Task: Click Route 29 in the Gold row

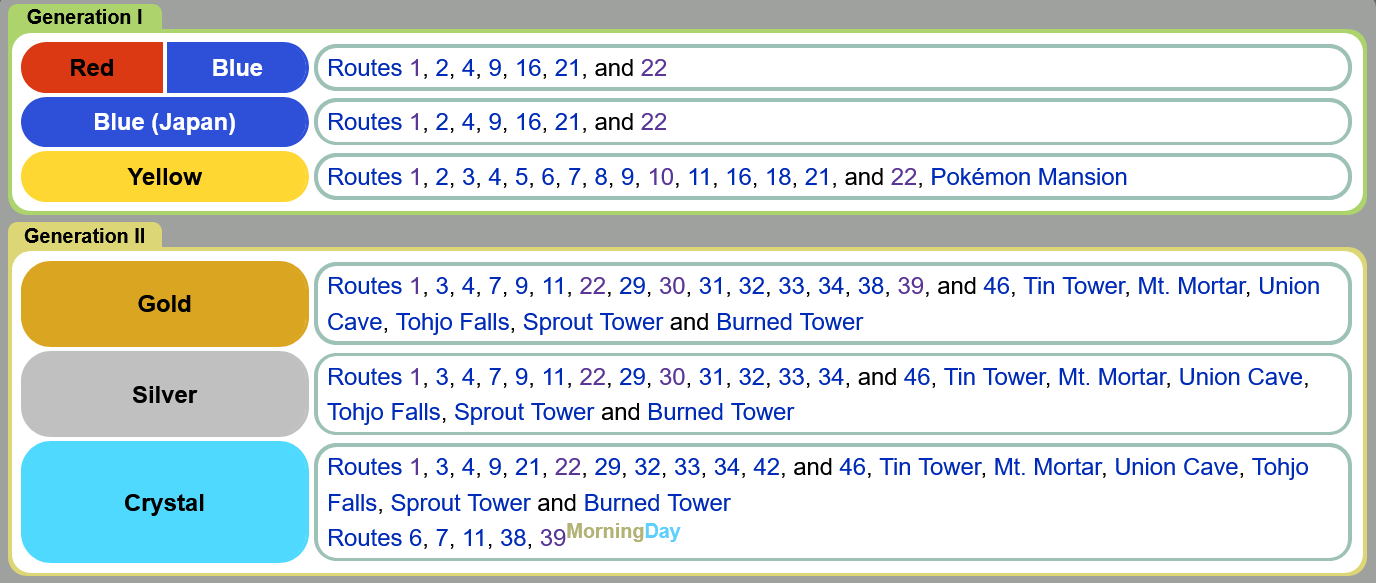Action: pos(632,286)
